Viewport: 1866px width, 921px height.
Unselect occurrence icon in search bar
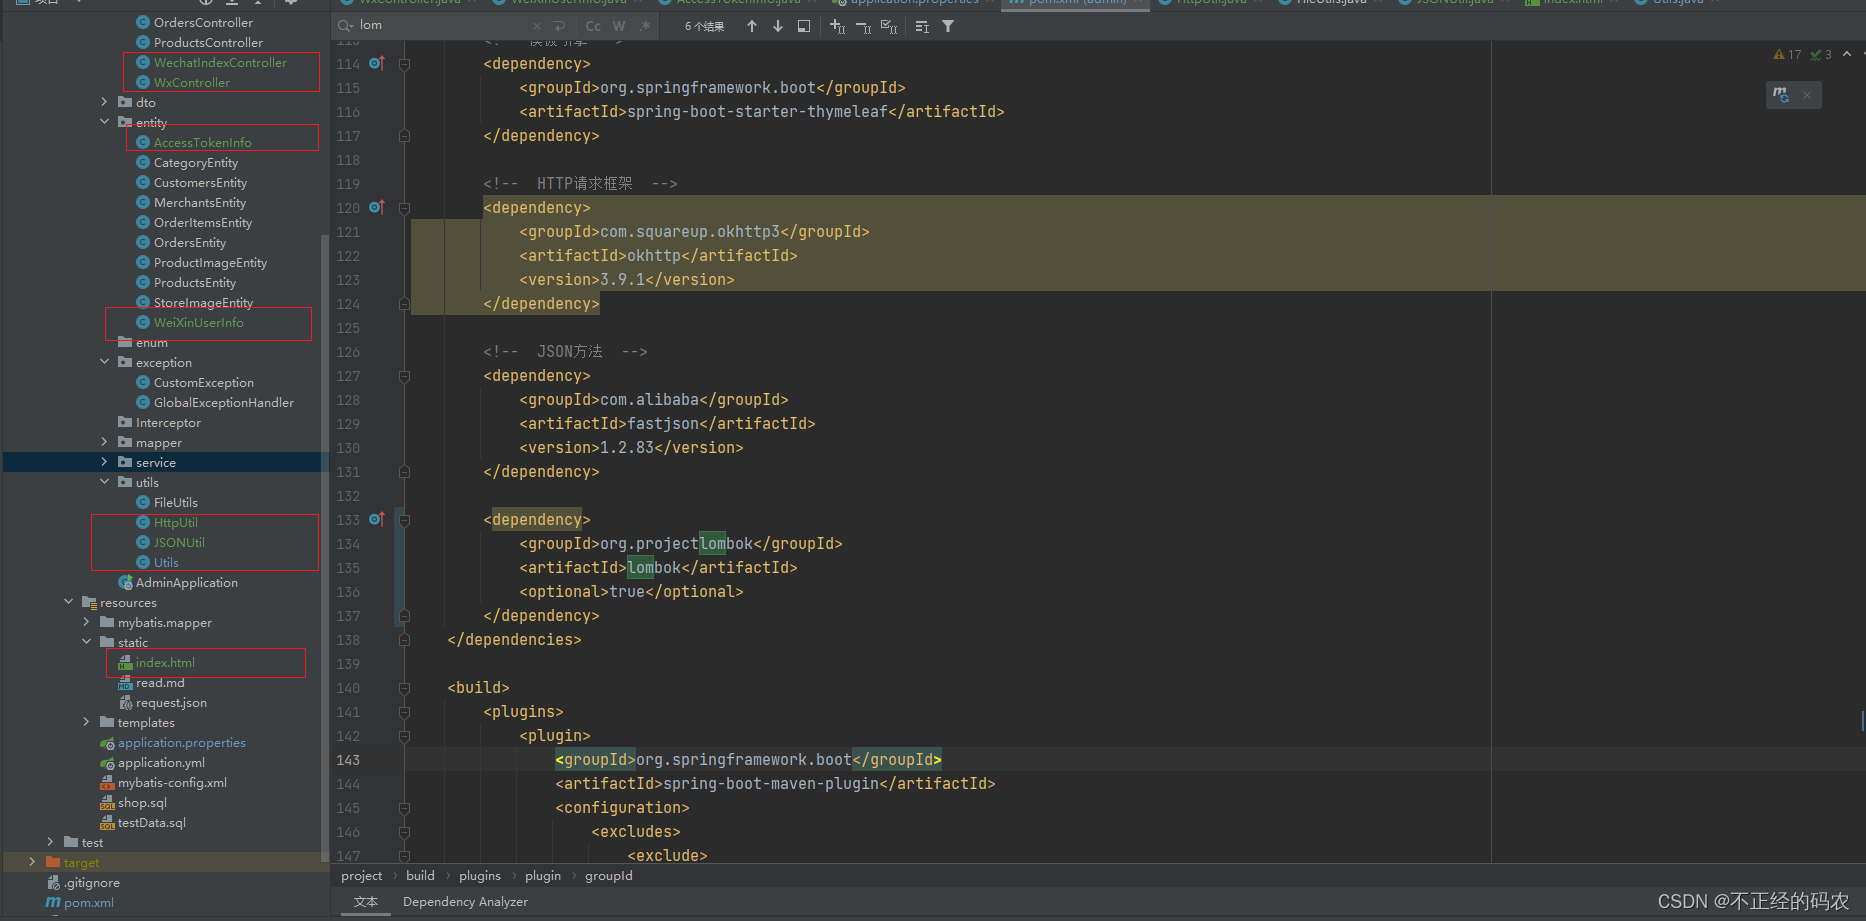coord(864,26)
